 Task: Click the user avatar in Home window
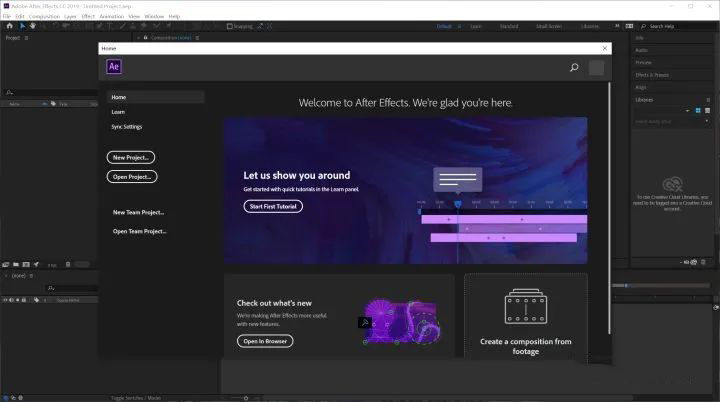click(x=596, y=68)
